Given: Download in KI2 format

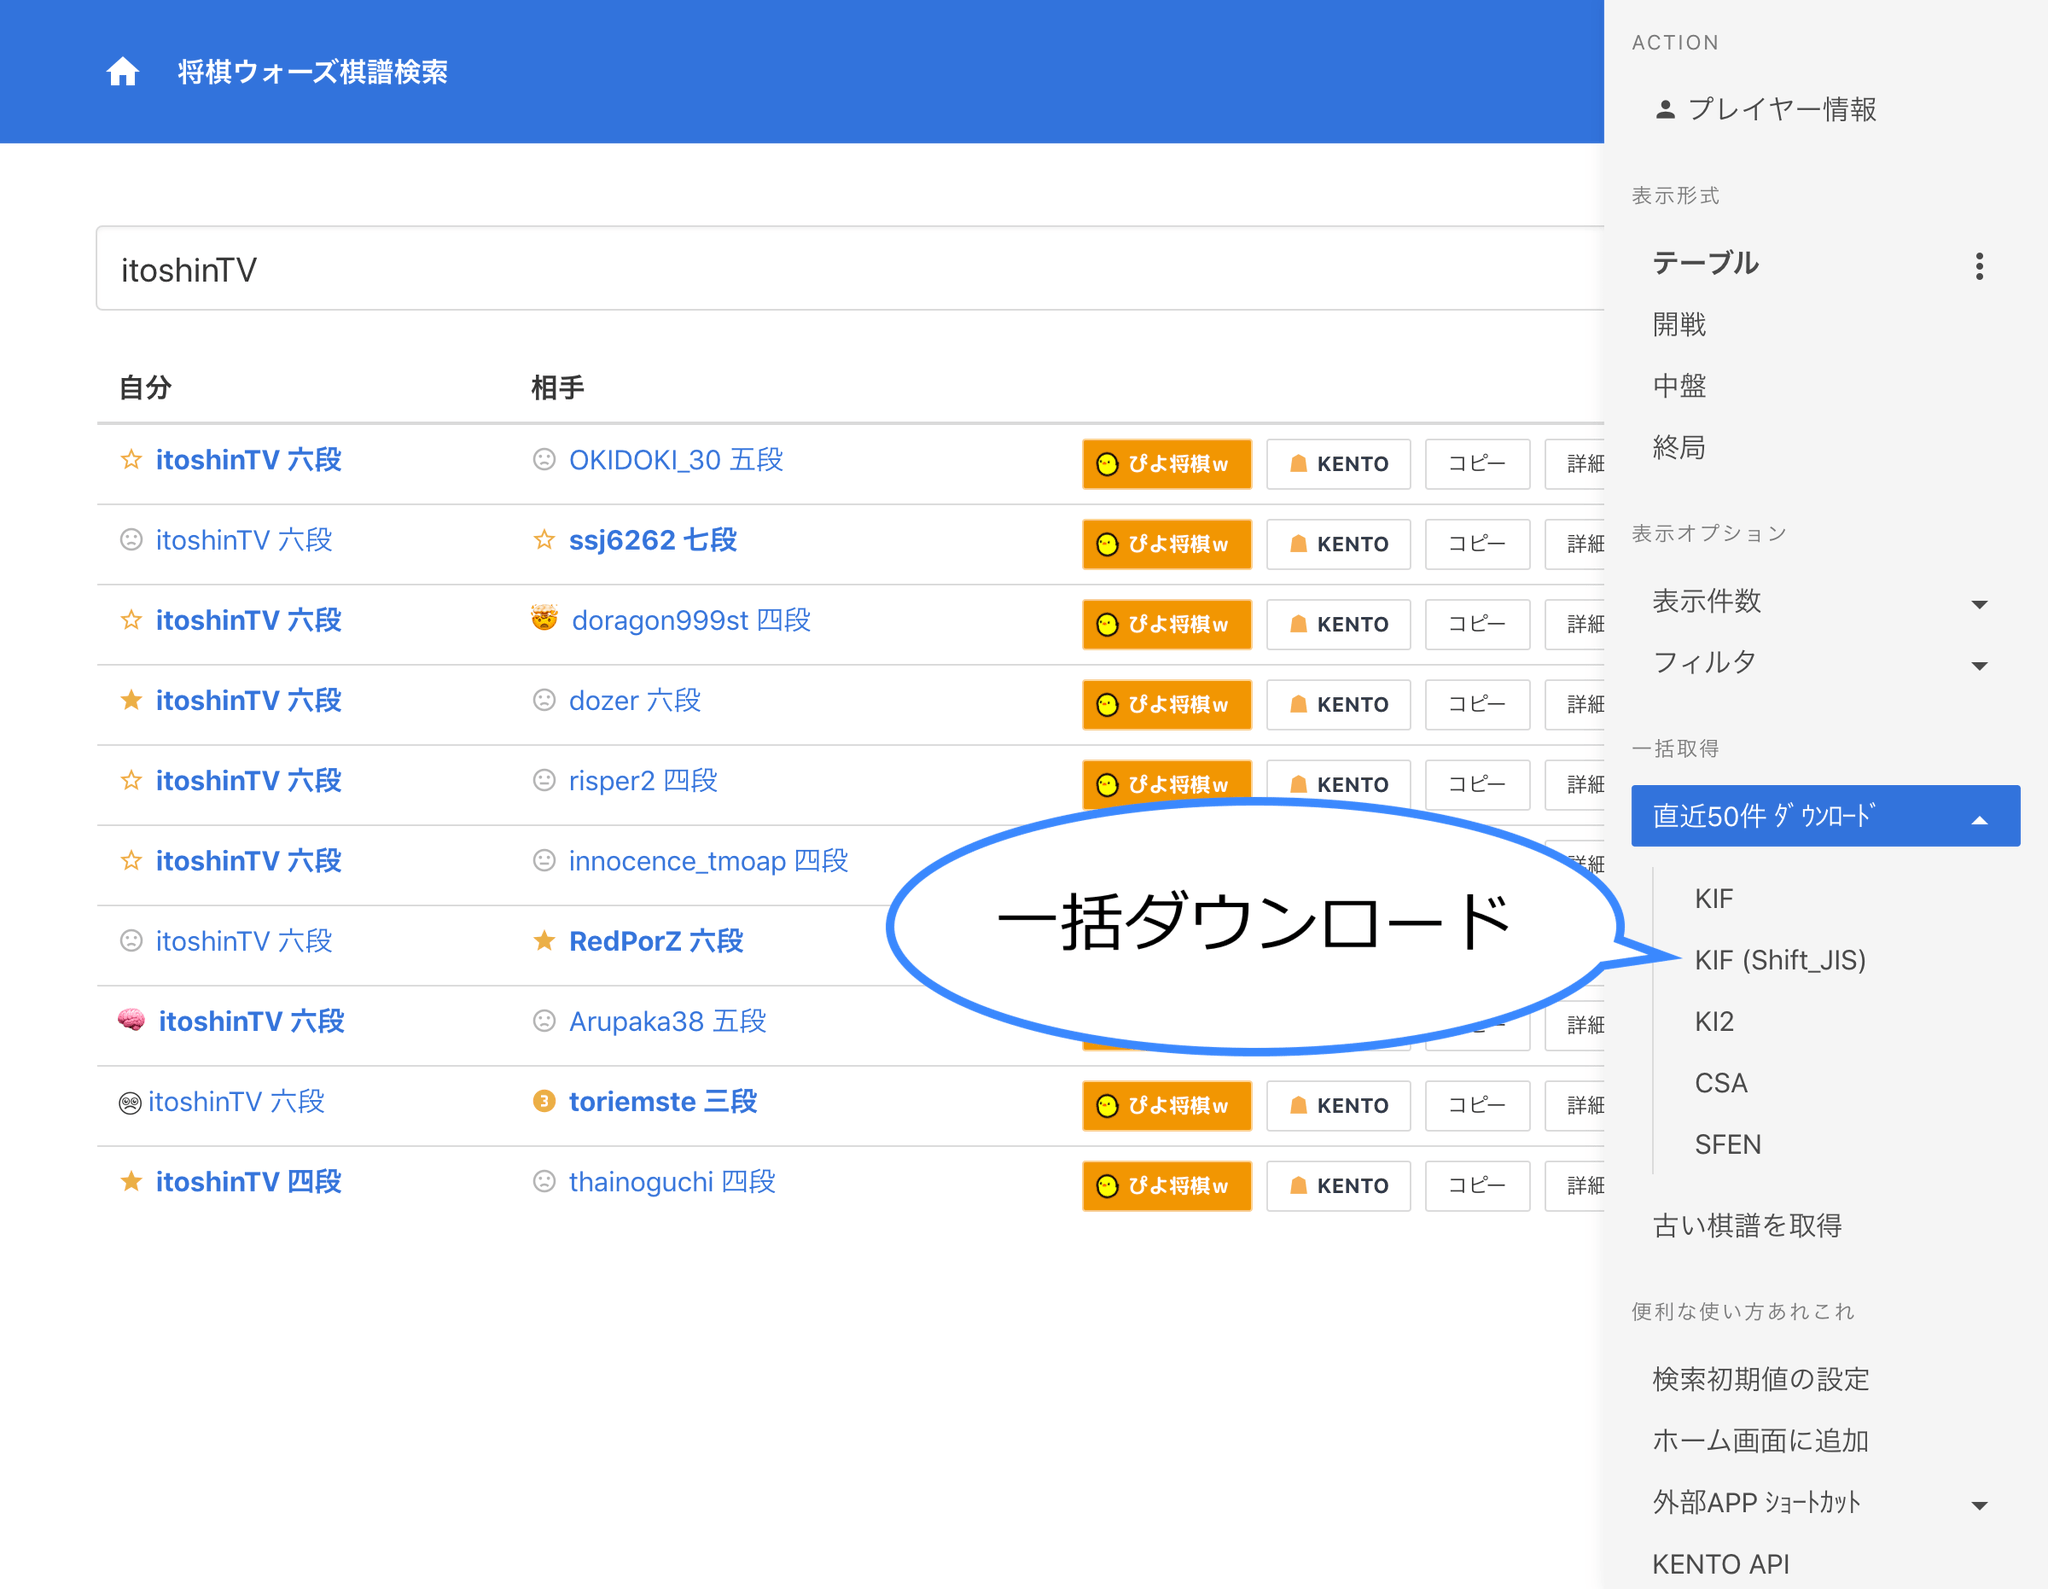Looking at the screenshot, I should click(1714, 1022).
